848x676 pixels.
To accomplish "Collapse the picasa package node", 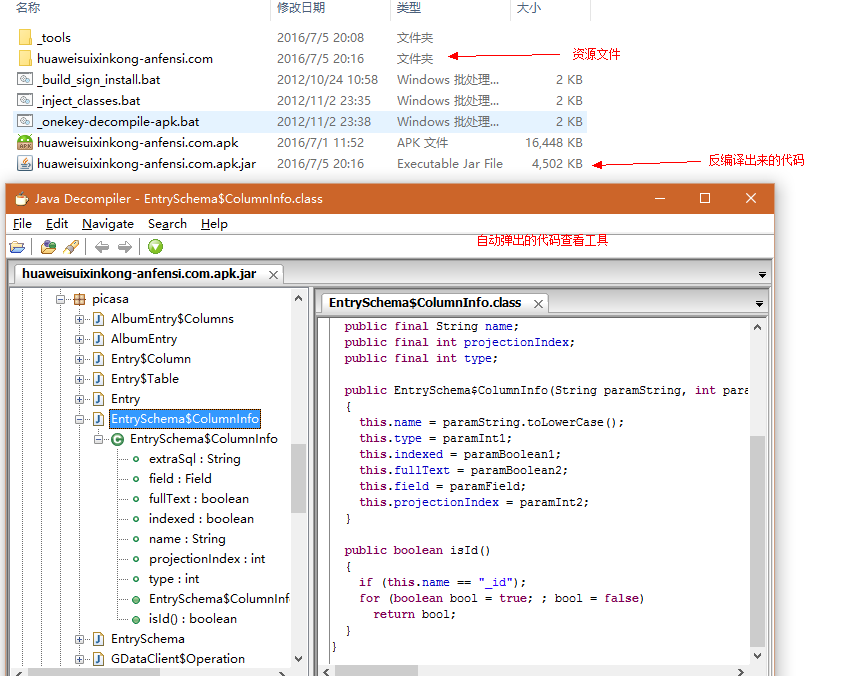I will (x=61, y=299).
